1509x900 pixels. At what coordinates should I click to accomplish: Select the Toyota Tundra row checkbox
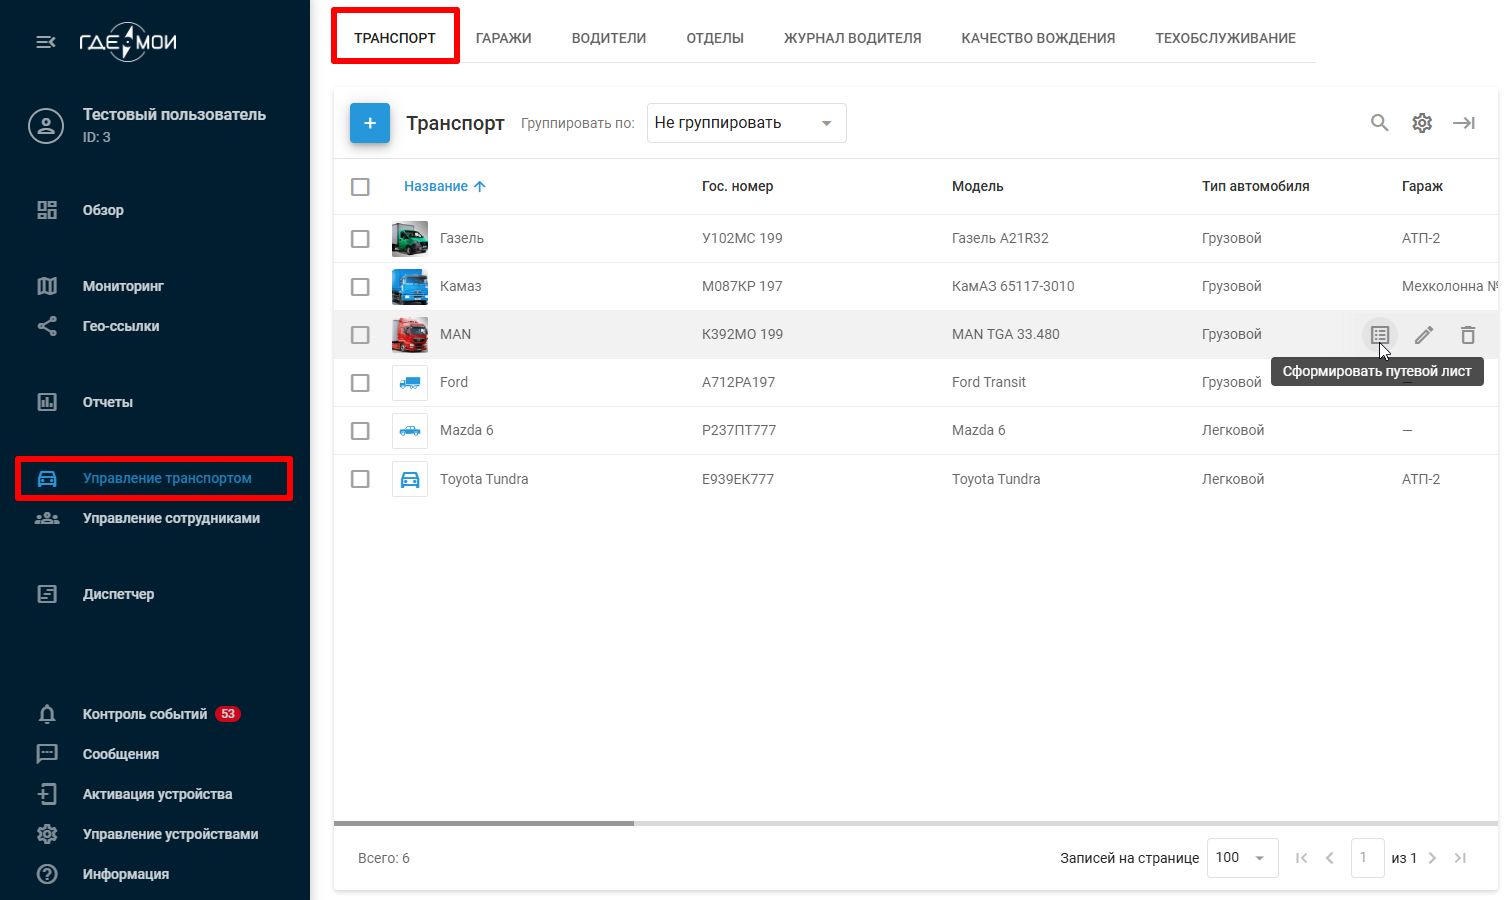coord(360,479)
